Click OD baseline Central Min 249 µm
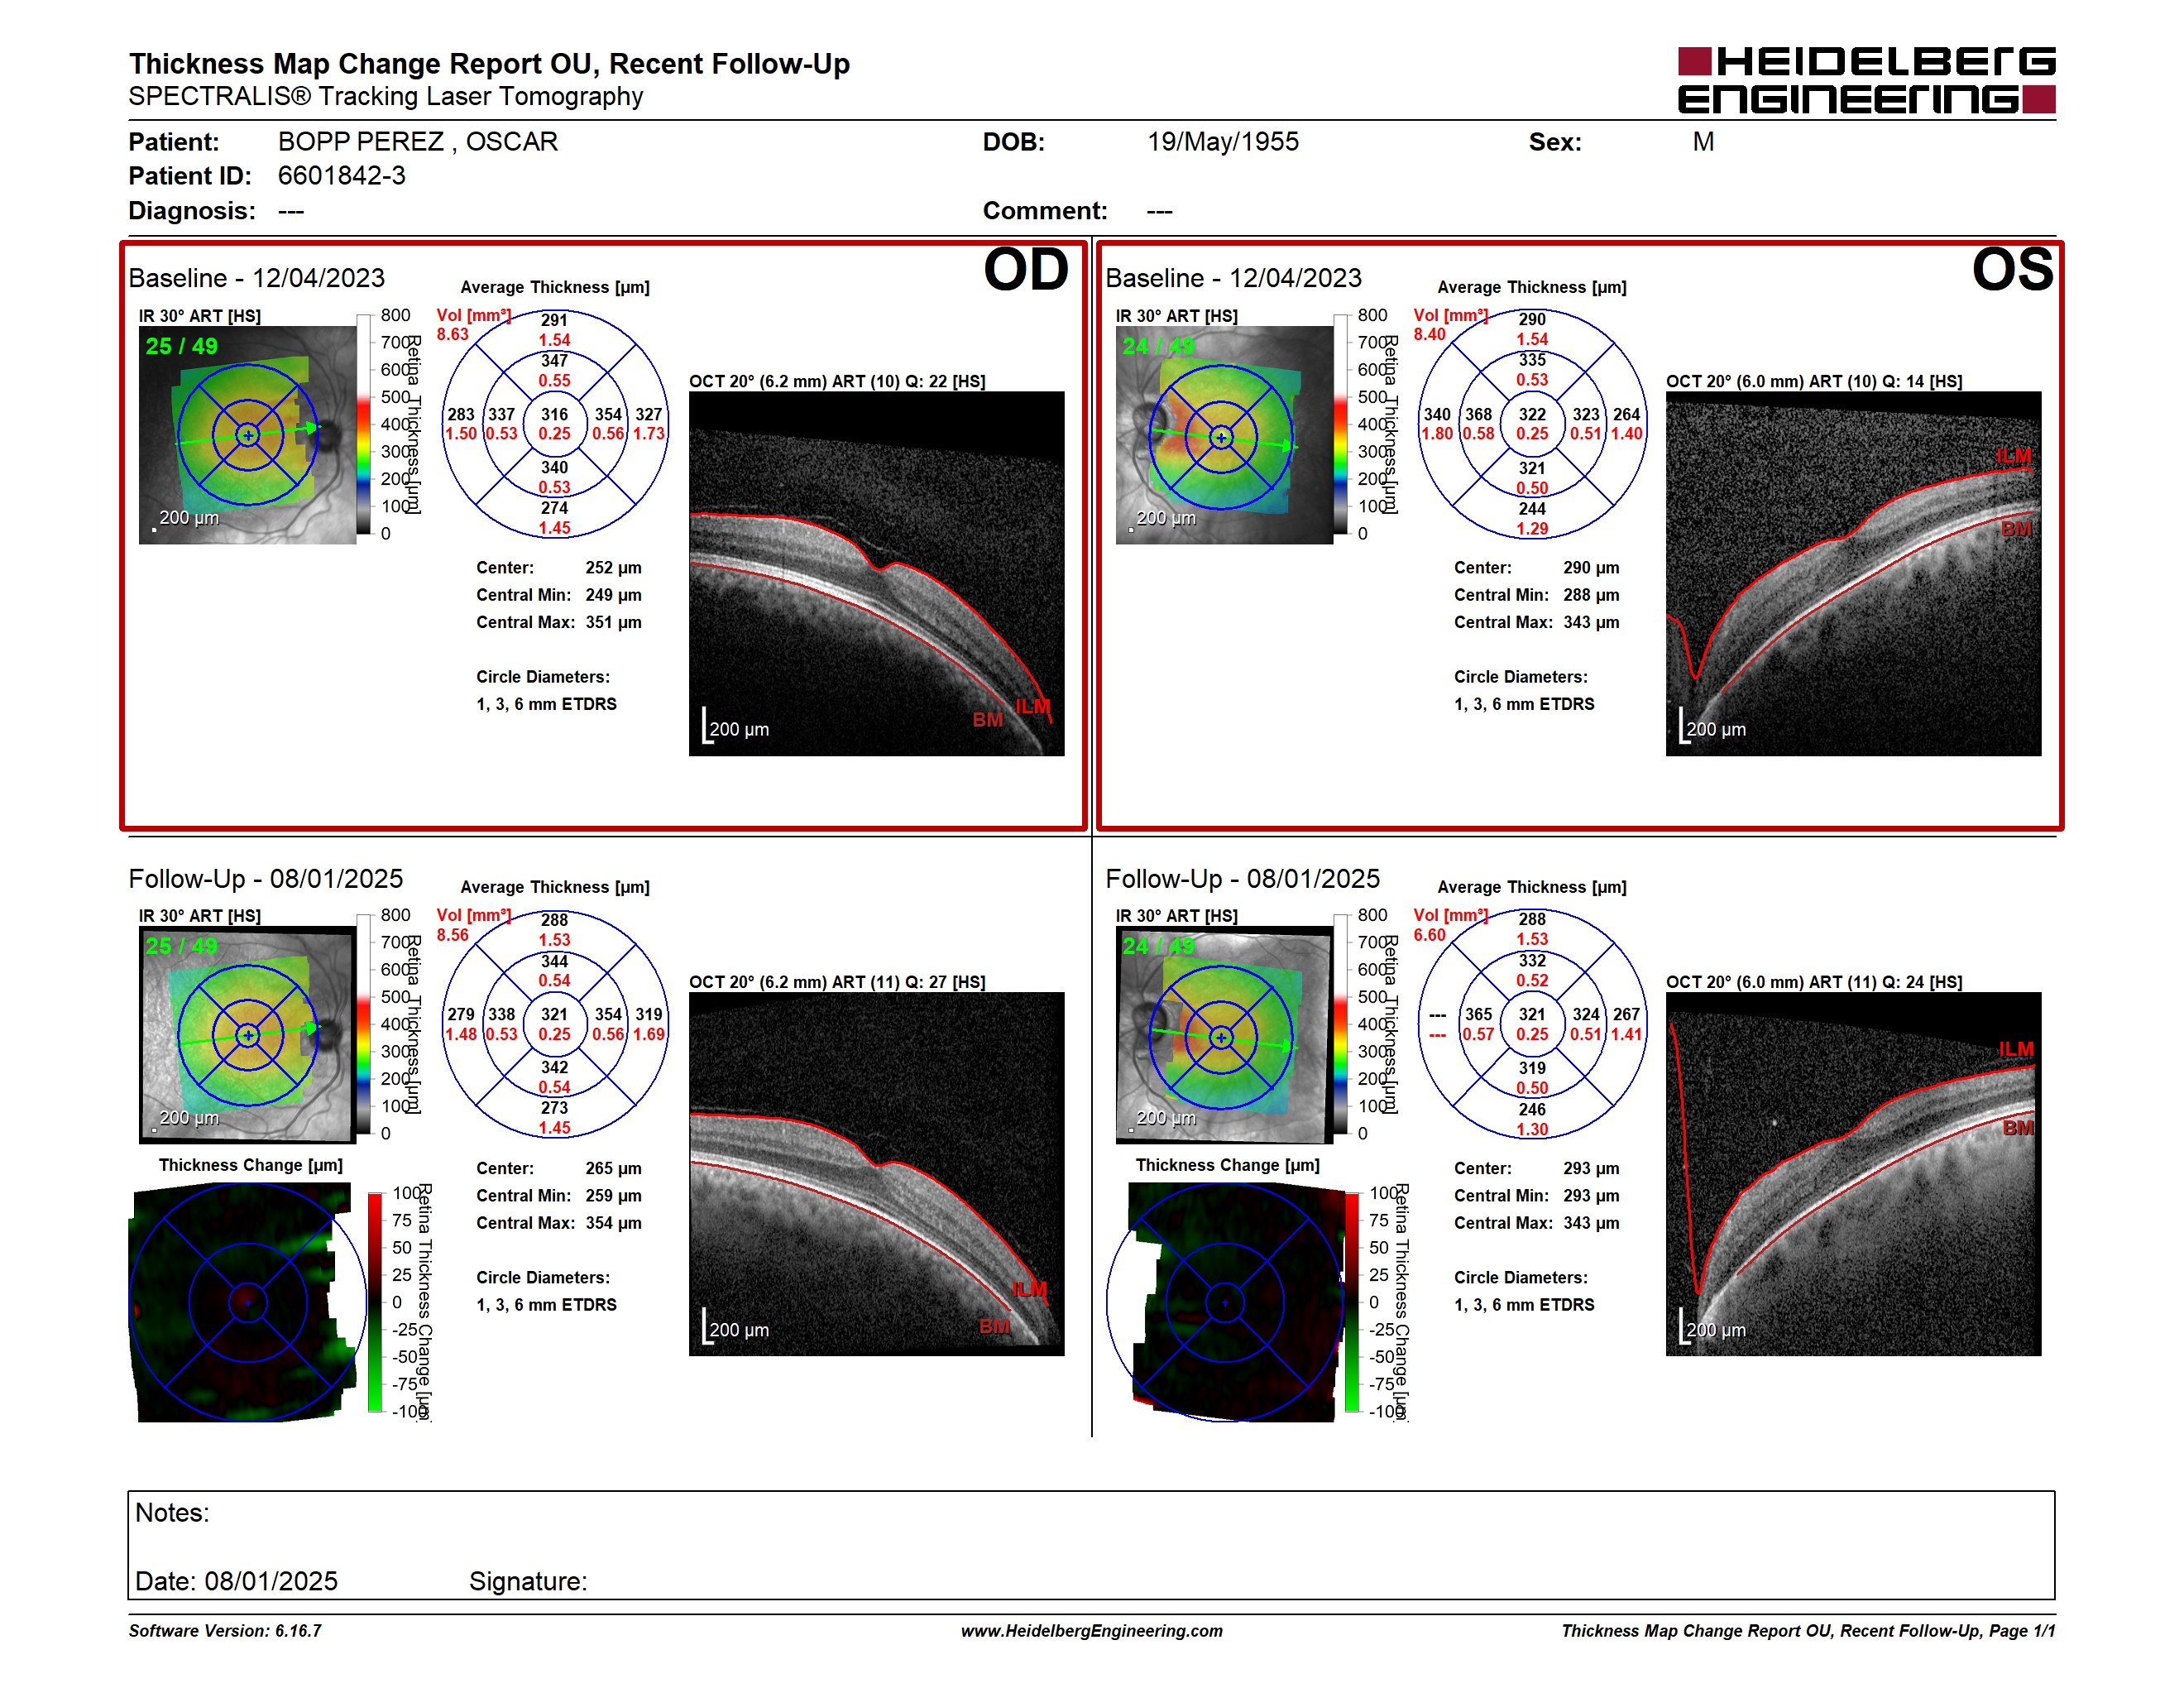Screen dimensions: 2184x1688 (613, 594)
